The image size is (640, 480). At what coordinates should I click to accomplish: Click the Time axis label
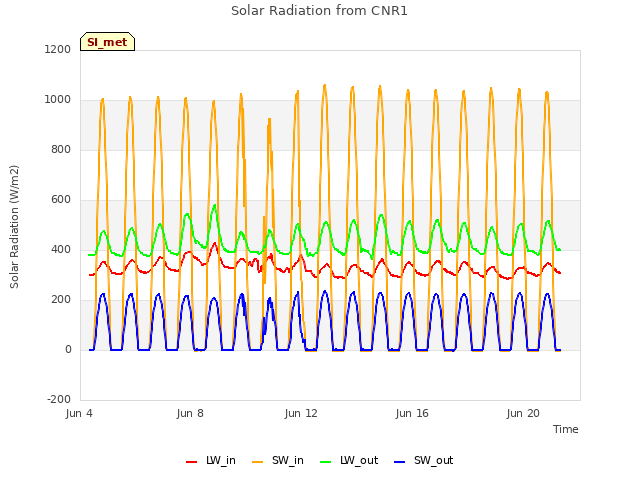coord(565,429)
